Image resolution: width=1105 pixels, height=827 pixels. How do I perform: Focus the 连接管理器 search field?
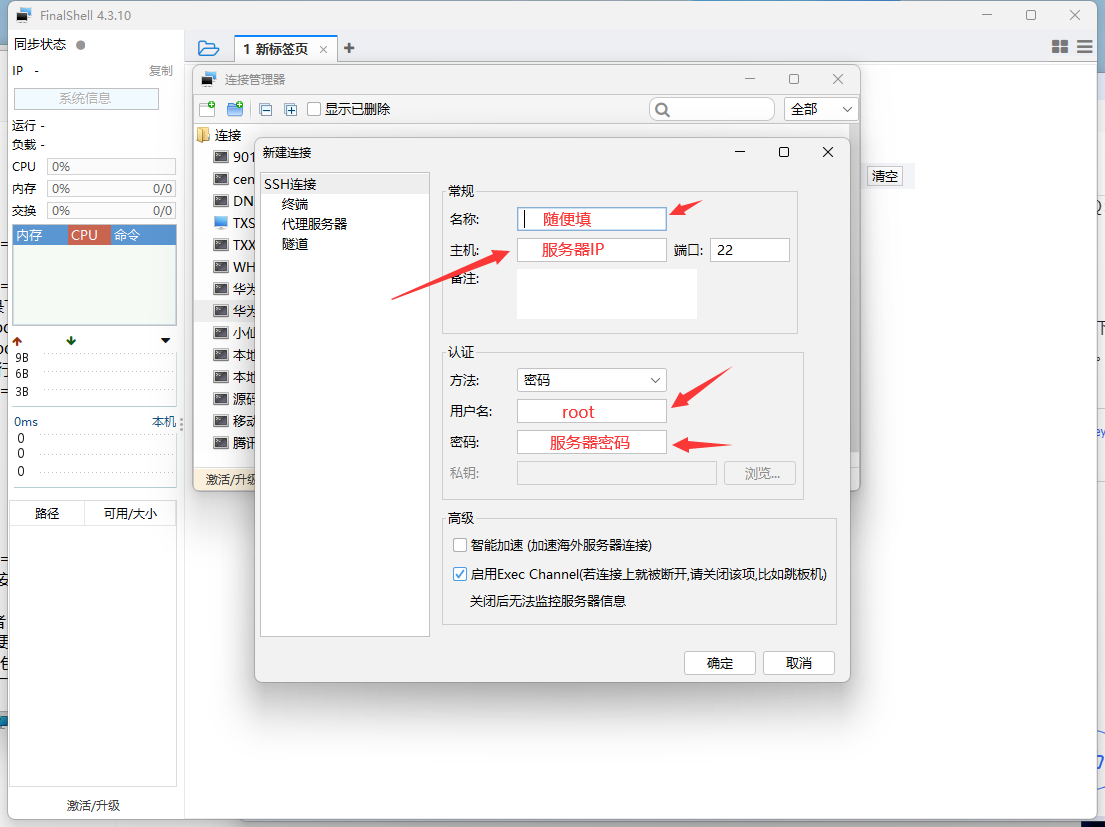[712, 109]
